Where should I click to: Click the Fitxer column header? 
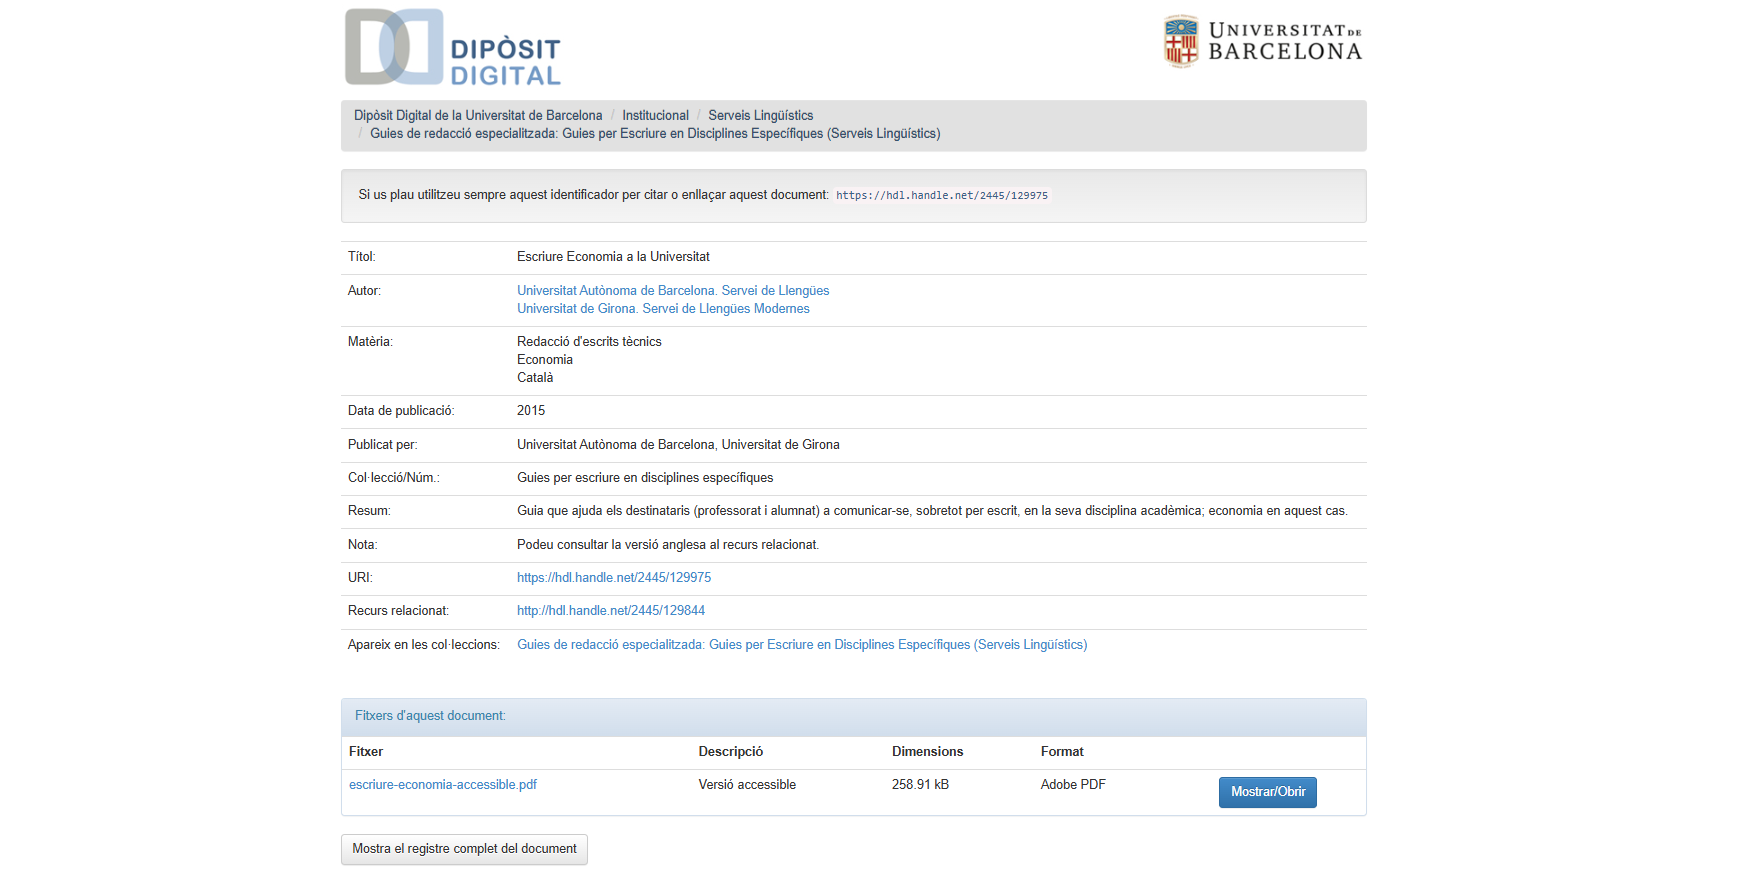(x=366, y=752)
